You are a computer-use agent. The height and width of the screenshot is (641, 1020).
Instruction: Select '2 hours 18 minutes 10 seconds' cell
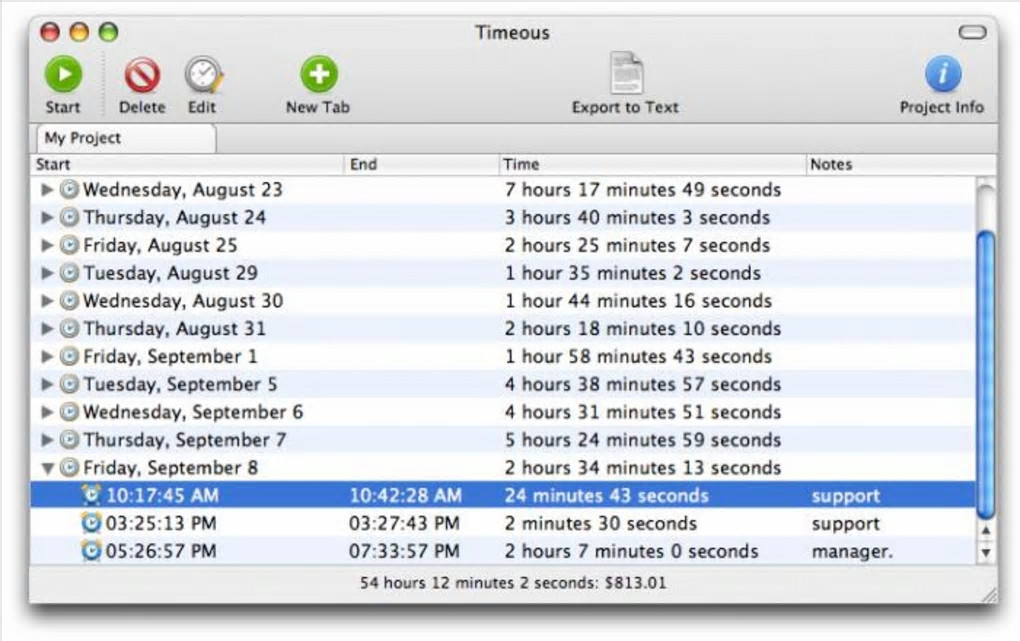pyautogui.click(x=643, y=329)
